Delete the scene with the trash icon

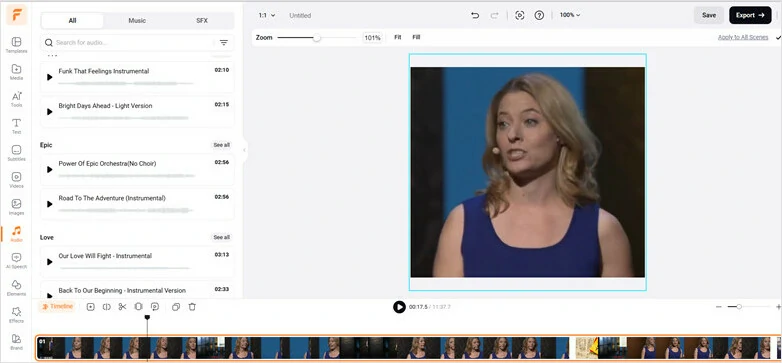(x=192, y=307)
